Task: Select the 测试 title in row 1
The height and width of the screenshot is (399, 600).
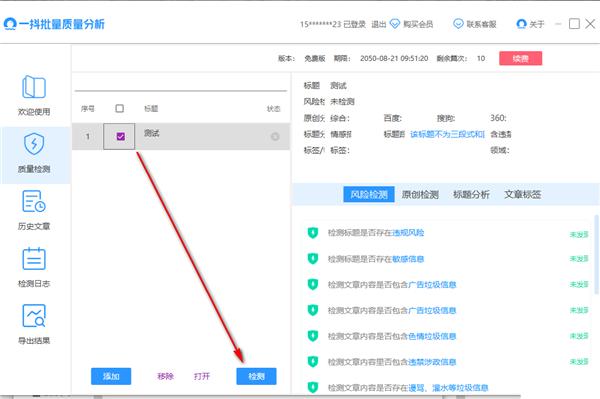Action: 152,133
